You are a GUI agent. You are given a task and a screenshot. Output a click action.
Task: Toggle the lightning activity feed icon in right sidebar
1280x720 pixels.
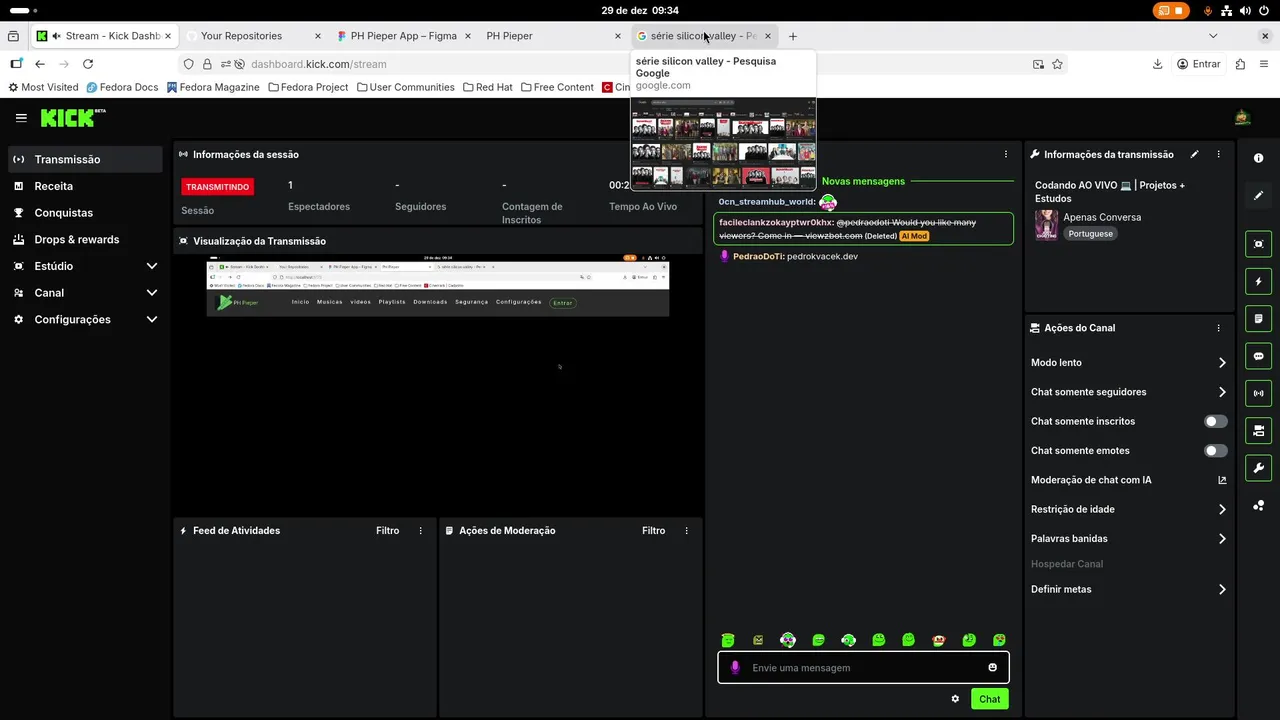click(1258, 281)
